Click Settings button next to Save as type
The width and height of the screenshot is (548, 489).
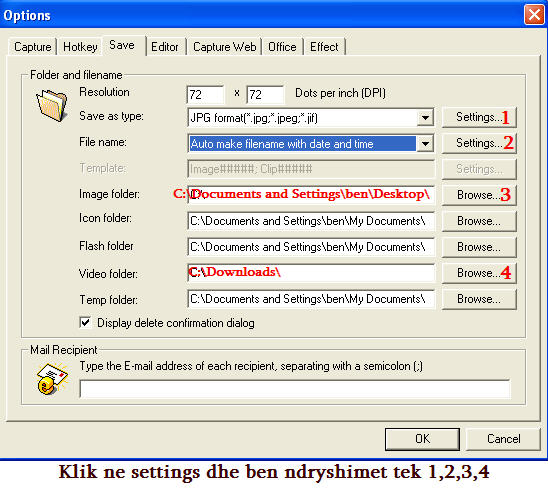479,117
